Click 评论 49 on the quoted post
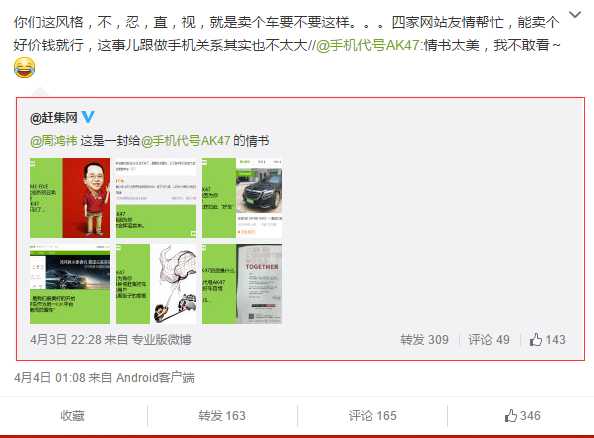This screenshot has width=594, height=438. pos(489,339)
